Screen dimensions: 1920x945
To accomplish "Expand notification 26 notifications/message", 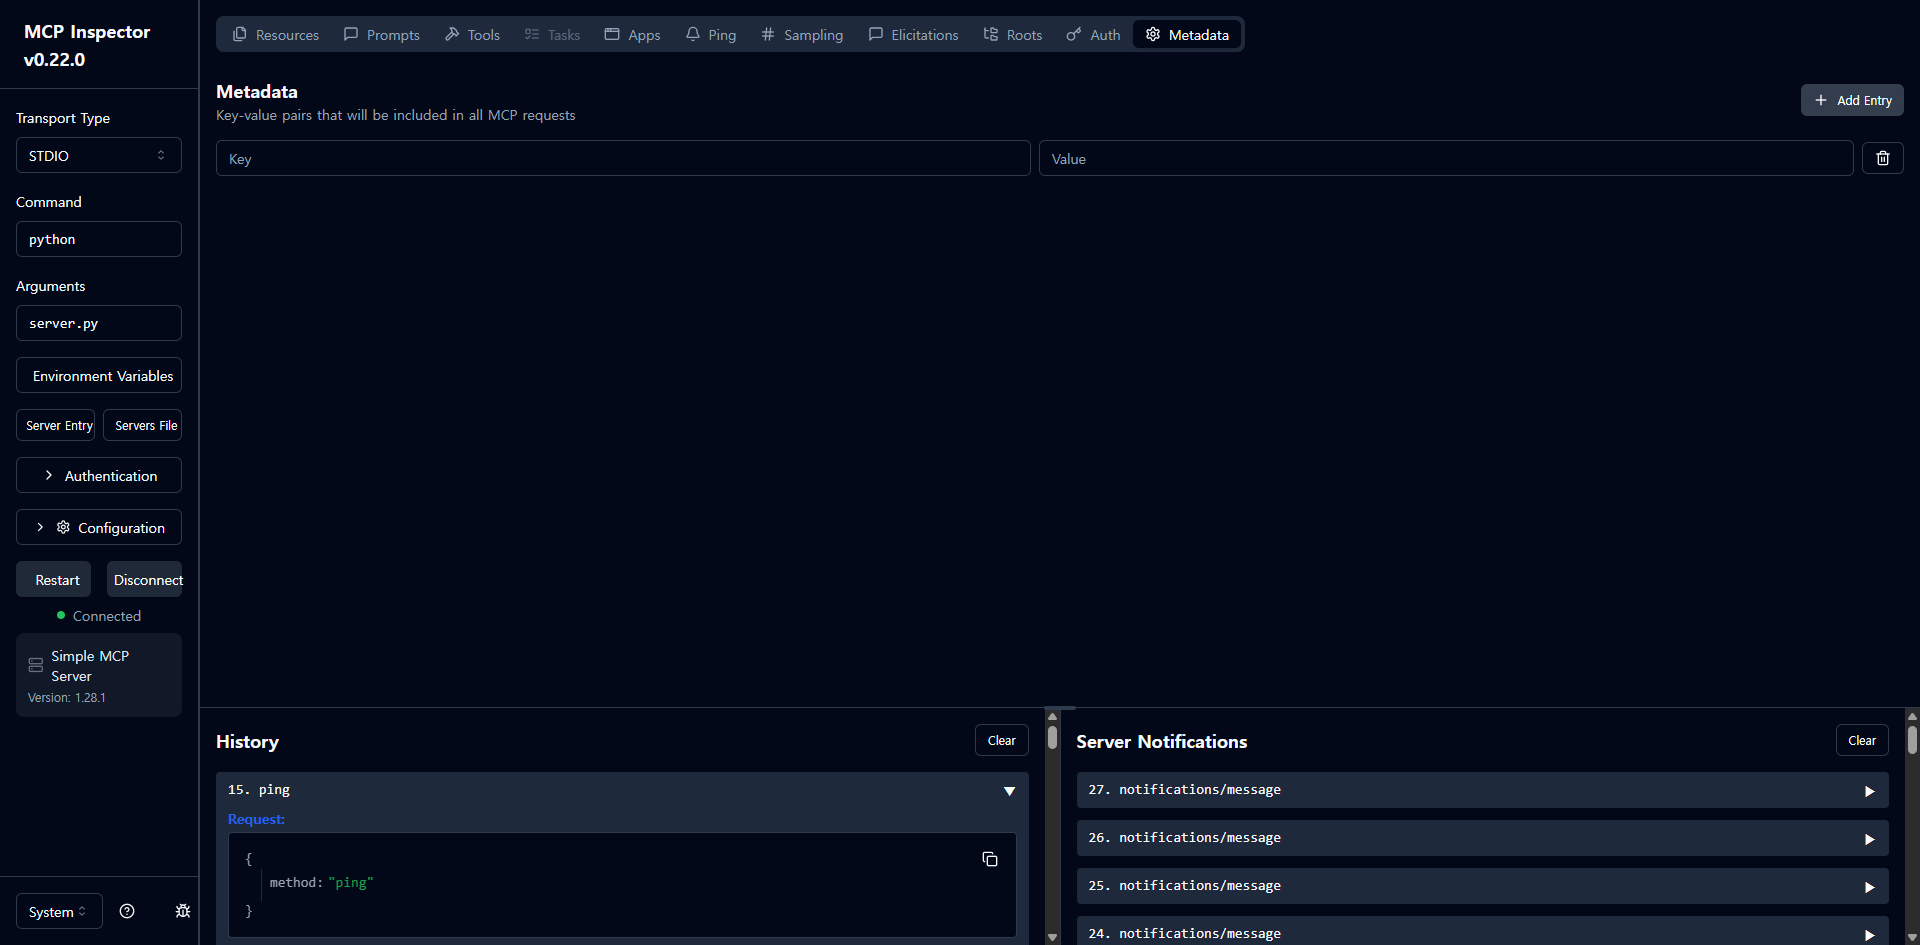I will click(1482, 837).
